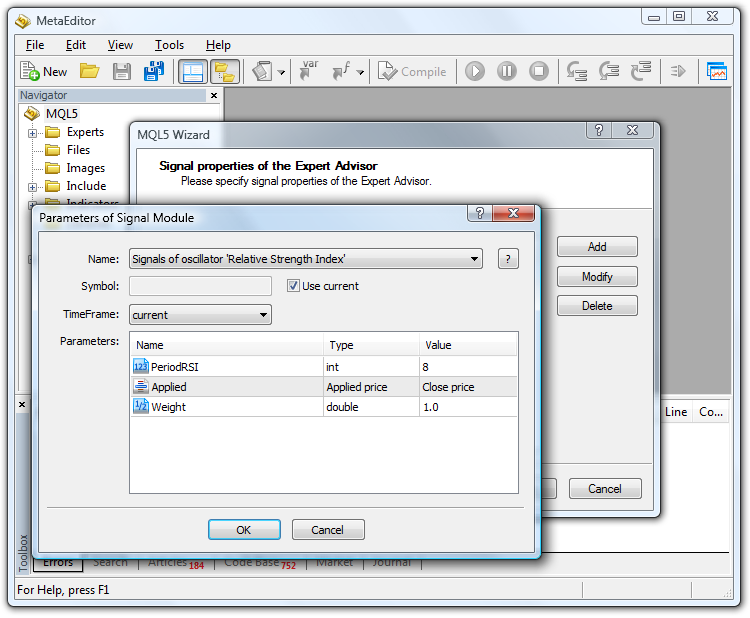Select the Close price value cell
Screen dimensions: 750x618
[x=468, y=386]
